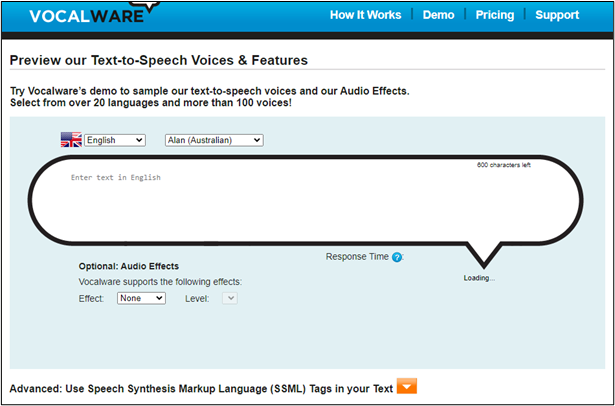Screen dimensions: 615x406
Task: Open the Support page
Action: [x=557, y=15]
